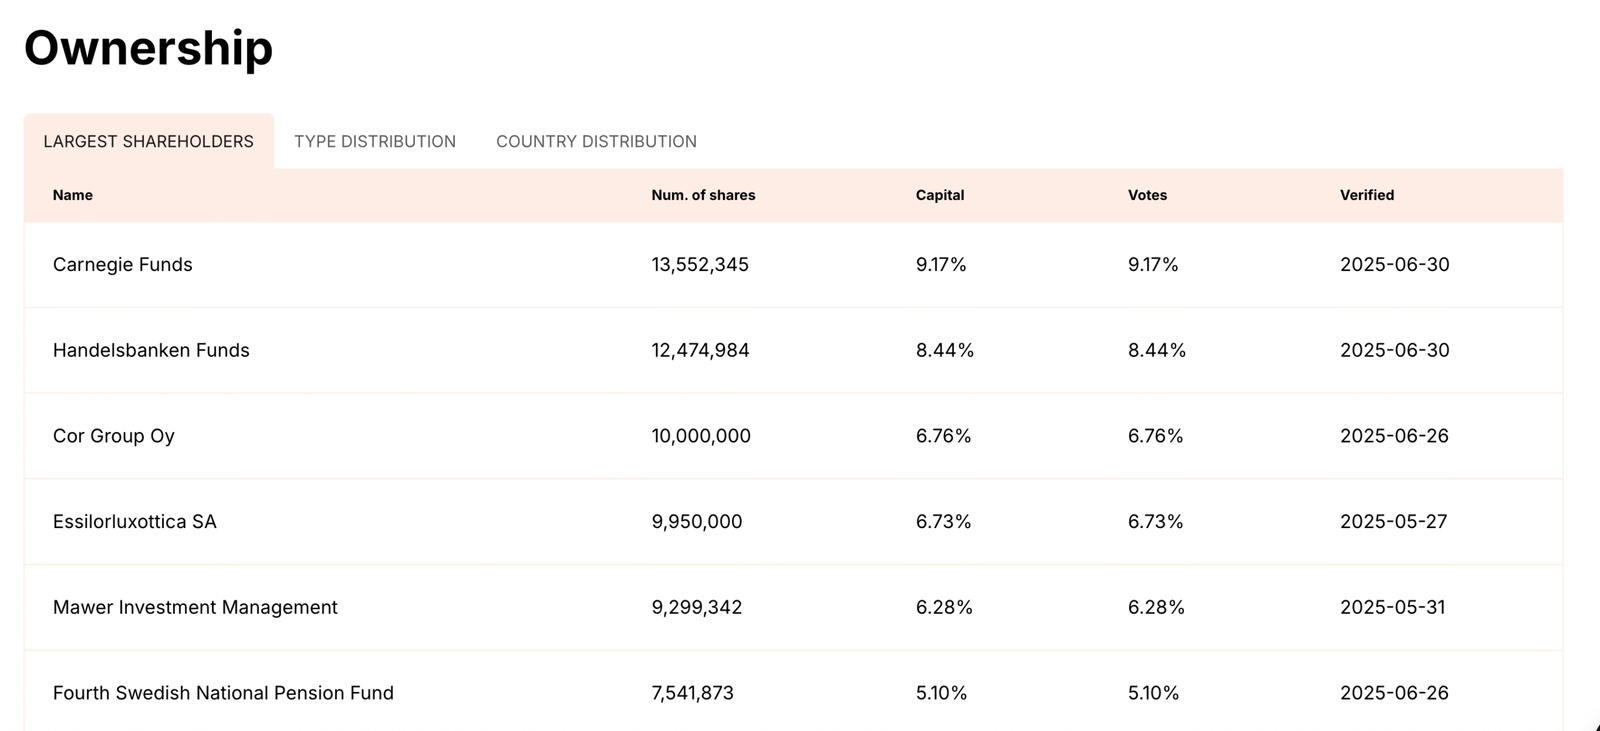Select the Essilorluxottica SA shareholder name
Image resolution: width=1600 pixels, height=731 pixels.
tap(135, 521)
